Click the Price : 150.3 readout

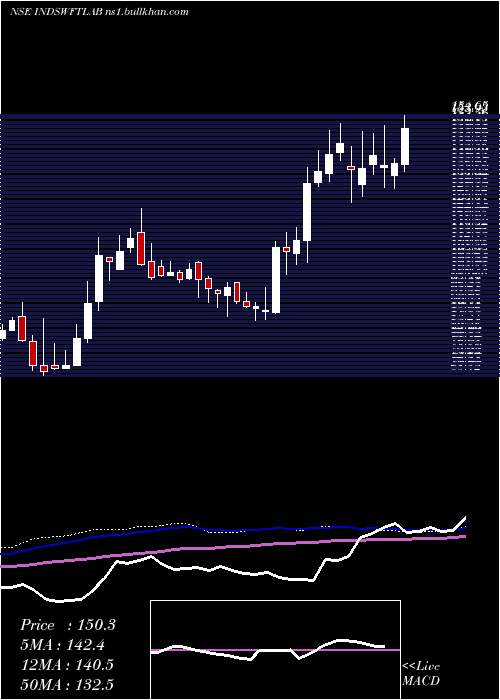(x=68, y=625)
